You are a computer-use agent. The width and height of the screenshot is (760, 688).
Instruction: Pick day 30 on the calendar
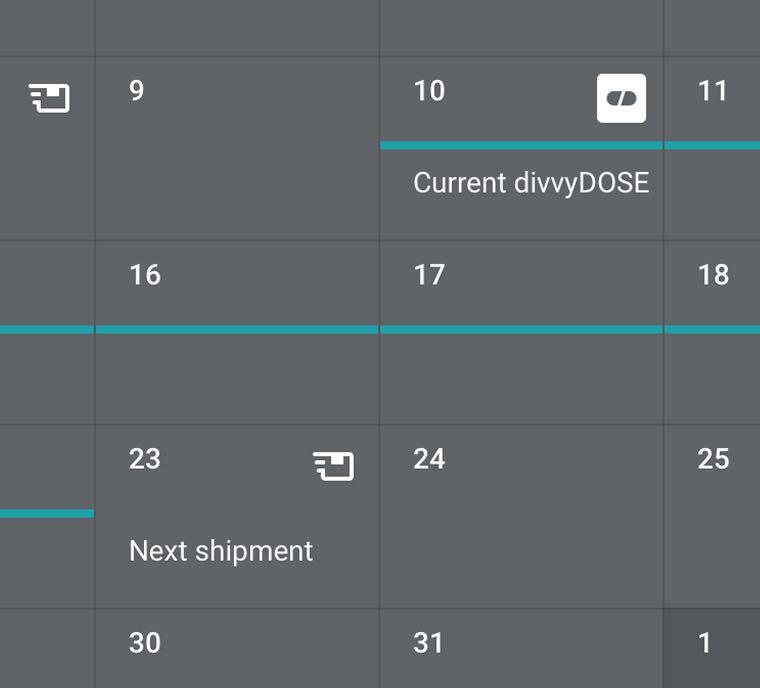coord(145,643)
